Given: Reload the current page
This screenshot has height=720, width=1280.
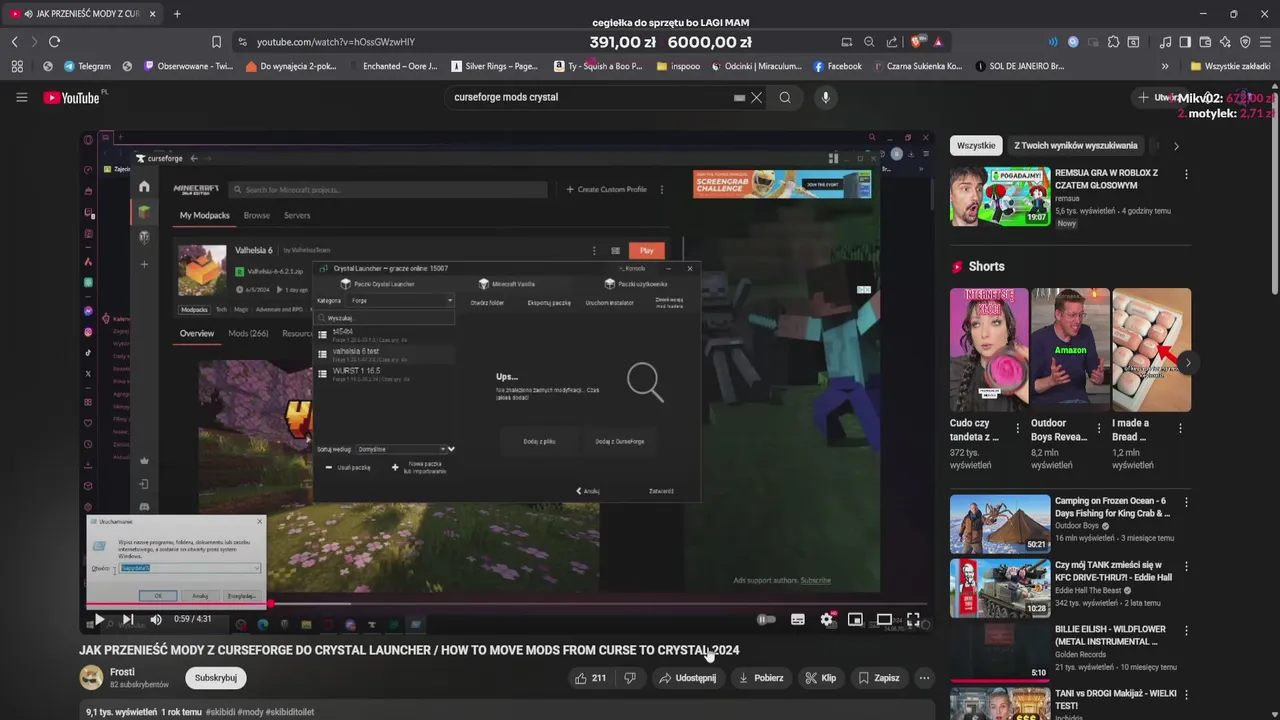Looking at the screenshot, I should pyautogui.click(x=54, y=42).
